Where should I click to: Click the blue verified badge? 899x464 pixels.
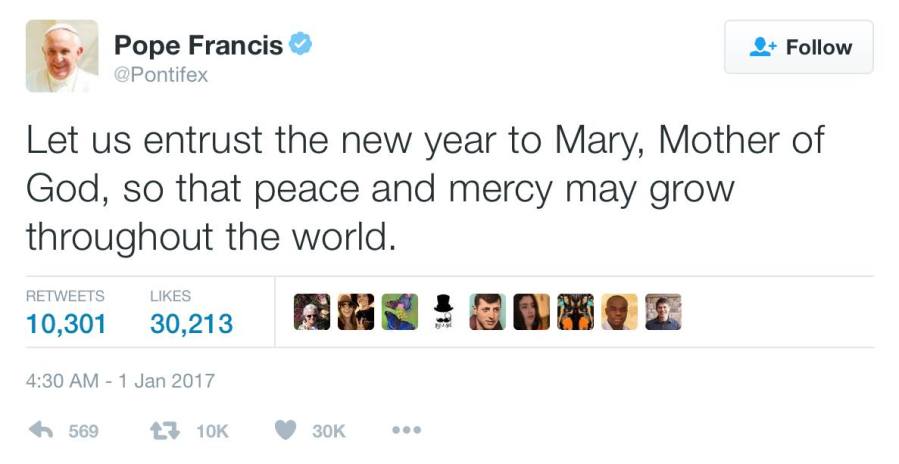click(300, 45)
